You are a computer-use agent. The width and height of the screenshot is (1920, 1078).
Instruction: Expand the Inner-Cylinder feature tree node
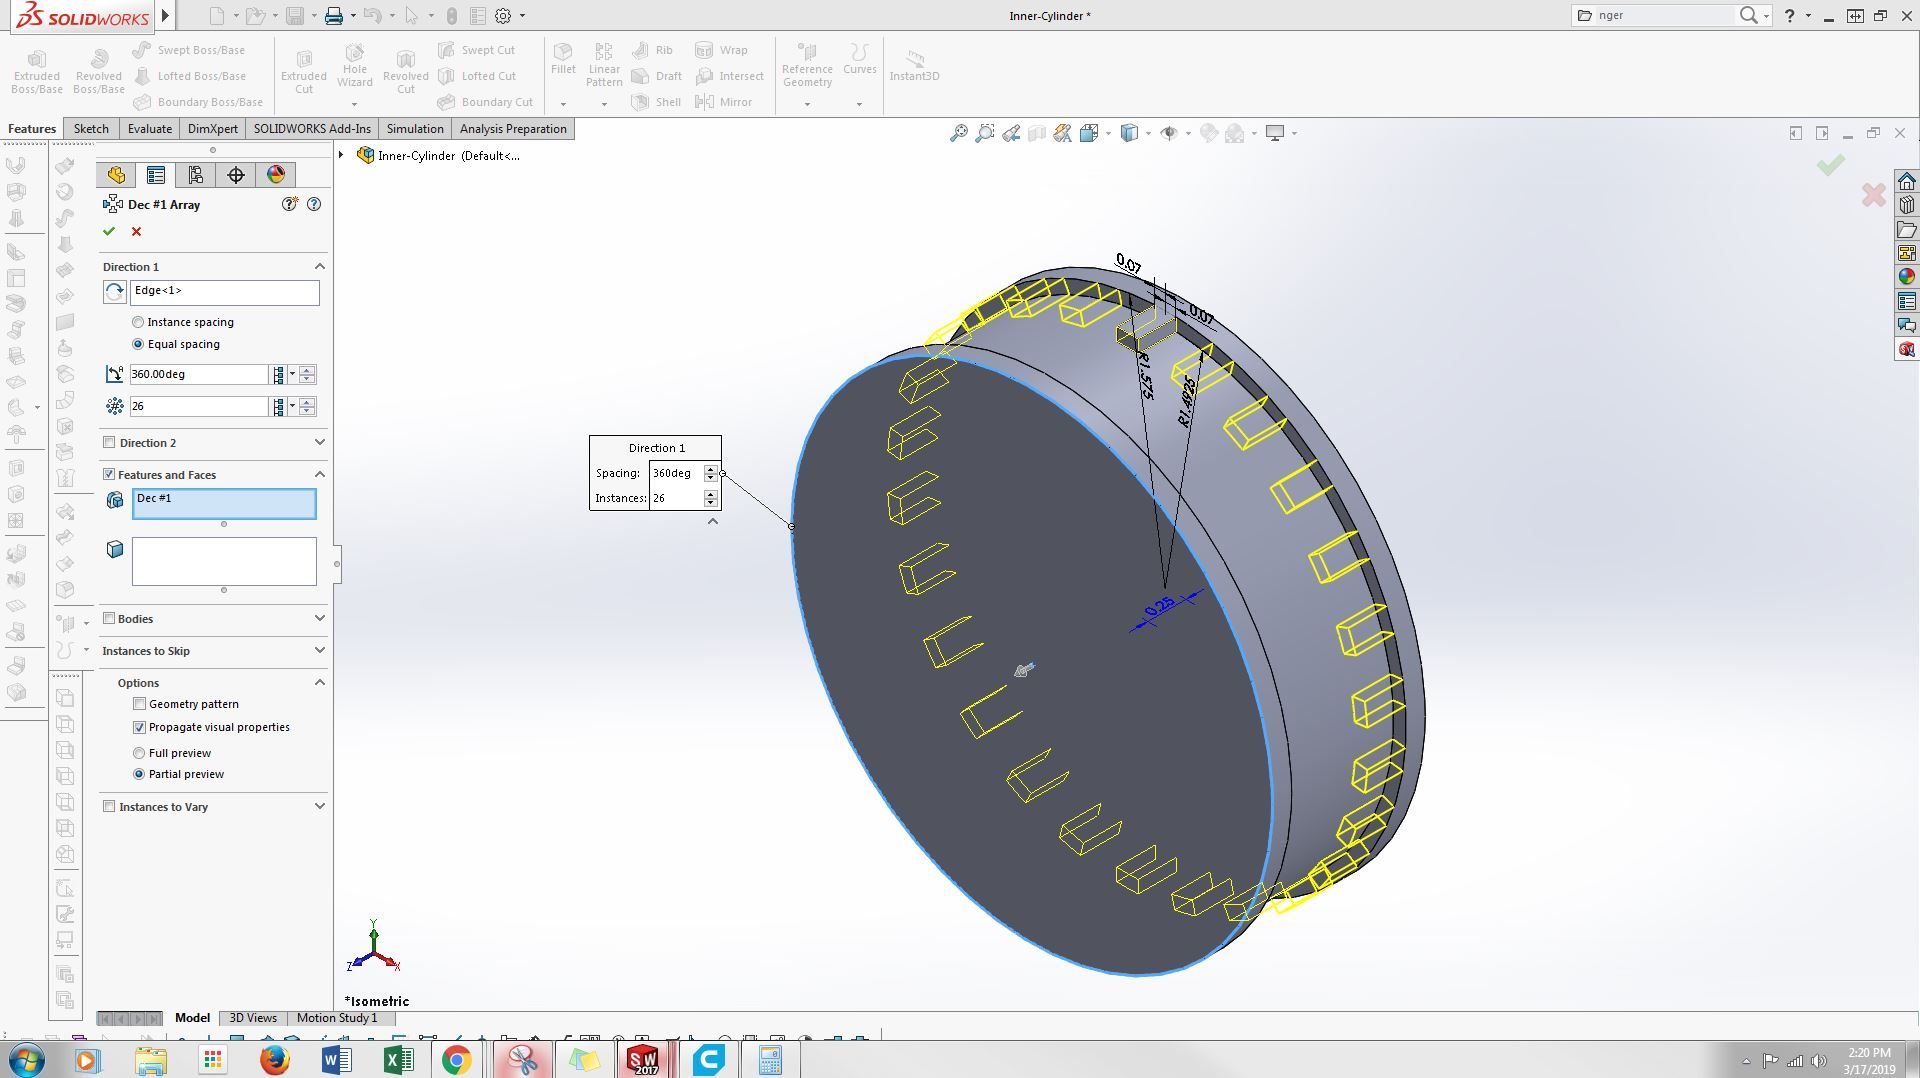tap(341, 155)
